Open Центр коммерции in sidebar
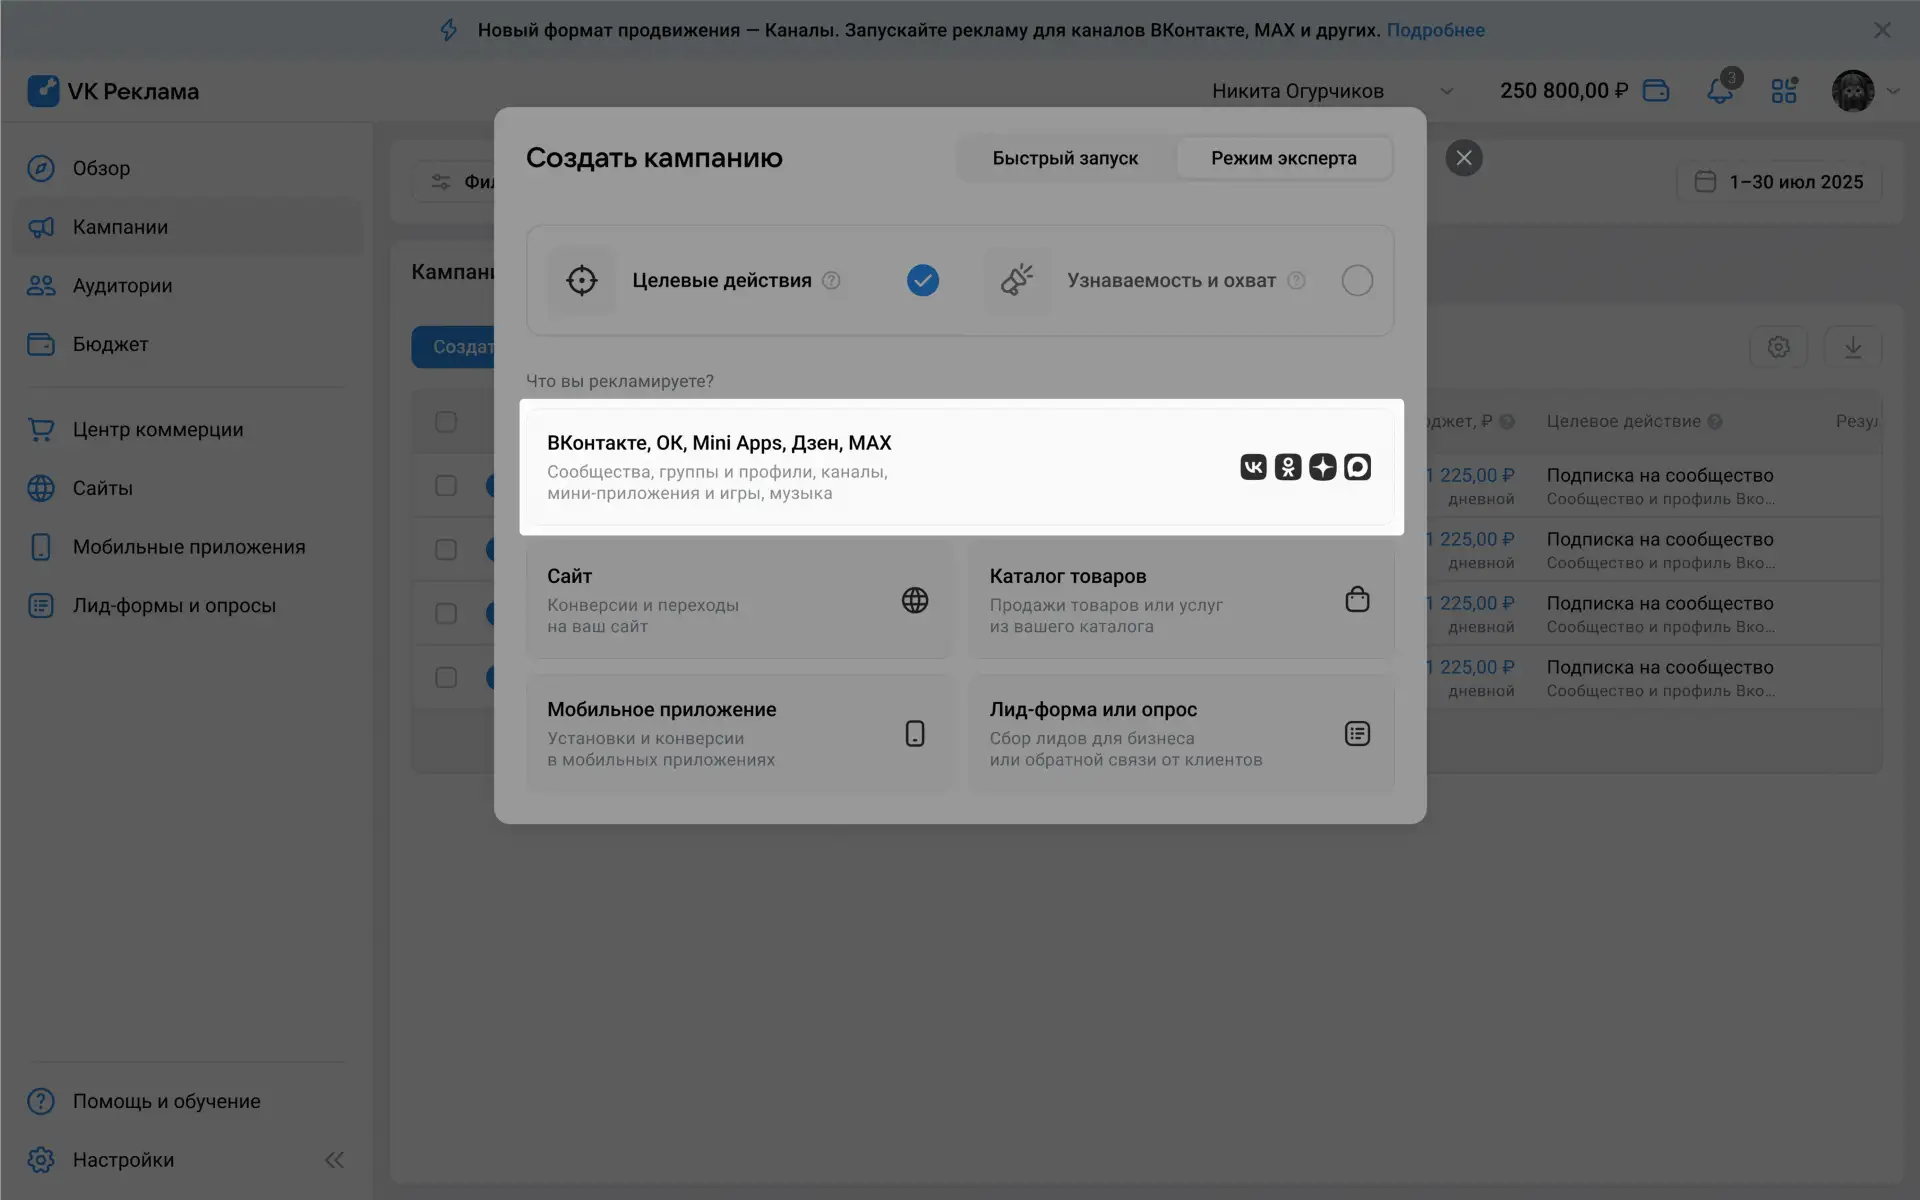 tap(188, 430)
